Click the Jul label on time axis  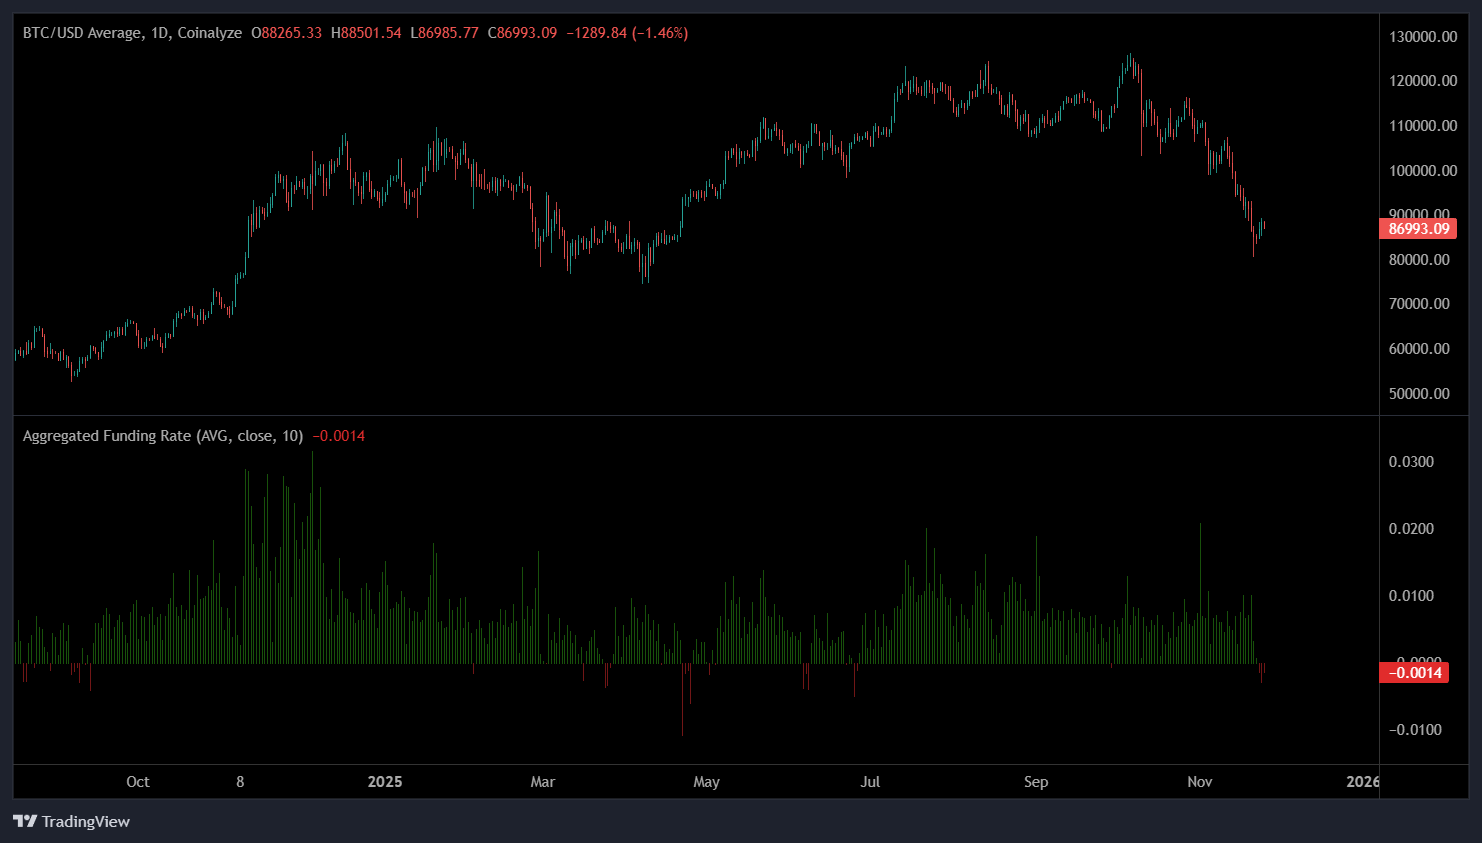click(870, 782)
